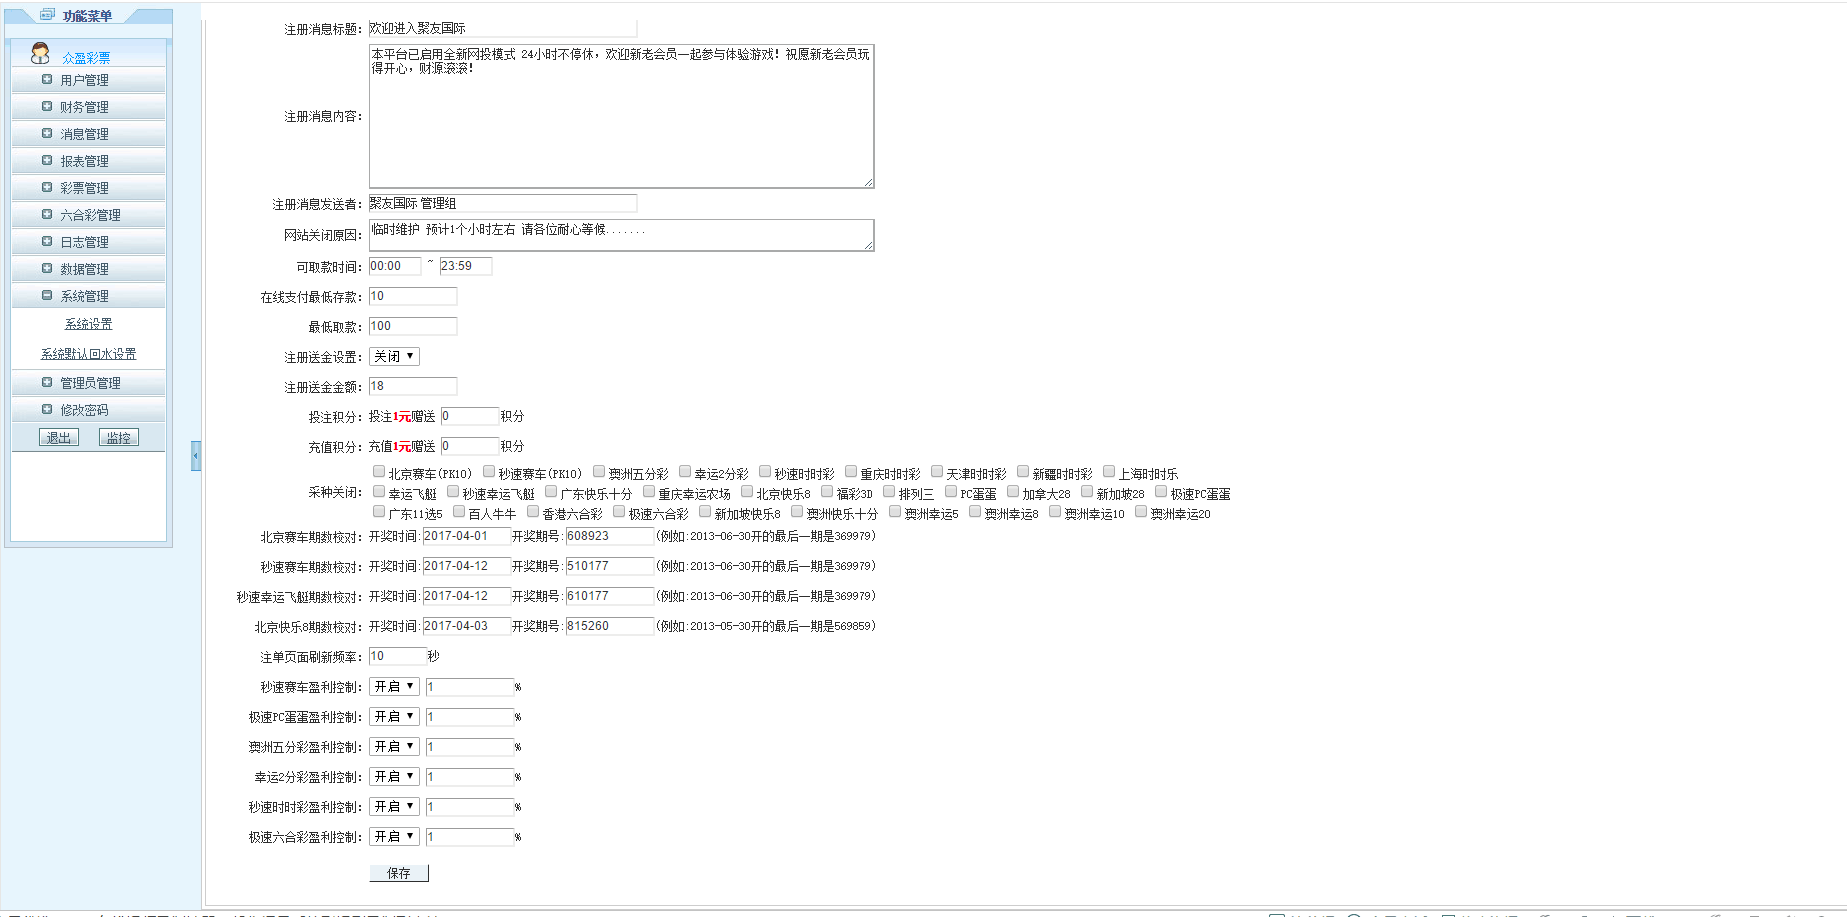The width and height of the screenshot is (1847, 917).
Task: Check the 澳洲五分彩 checkbox
Action: (599, 471)
